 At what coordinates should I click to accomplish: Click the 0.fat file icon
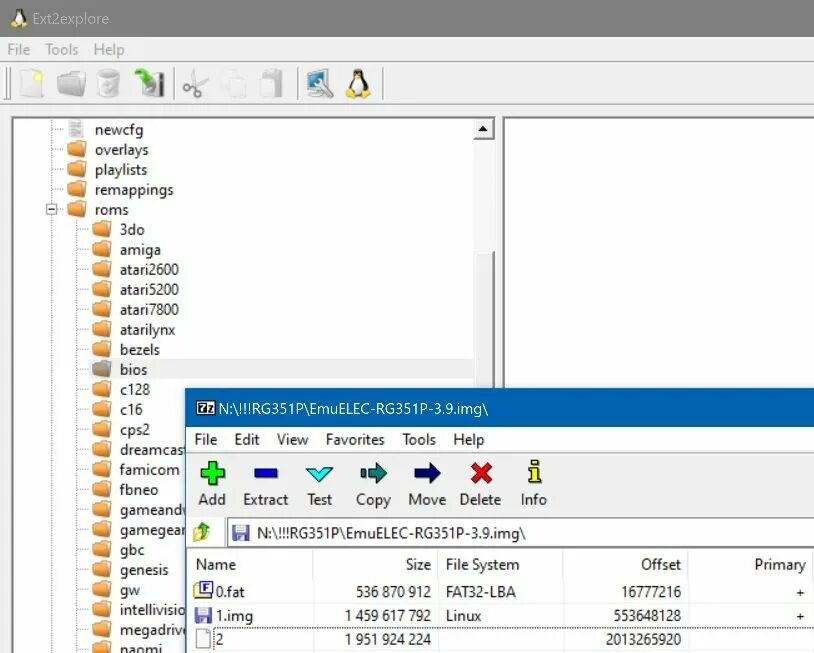pos(203,590)
